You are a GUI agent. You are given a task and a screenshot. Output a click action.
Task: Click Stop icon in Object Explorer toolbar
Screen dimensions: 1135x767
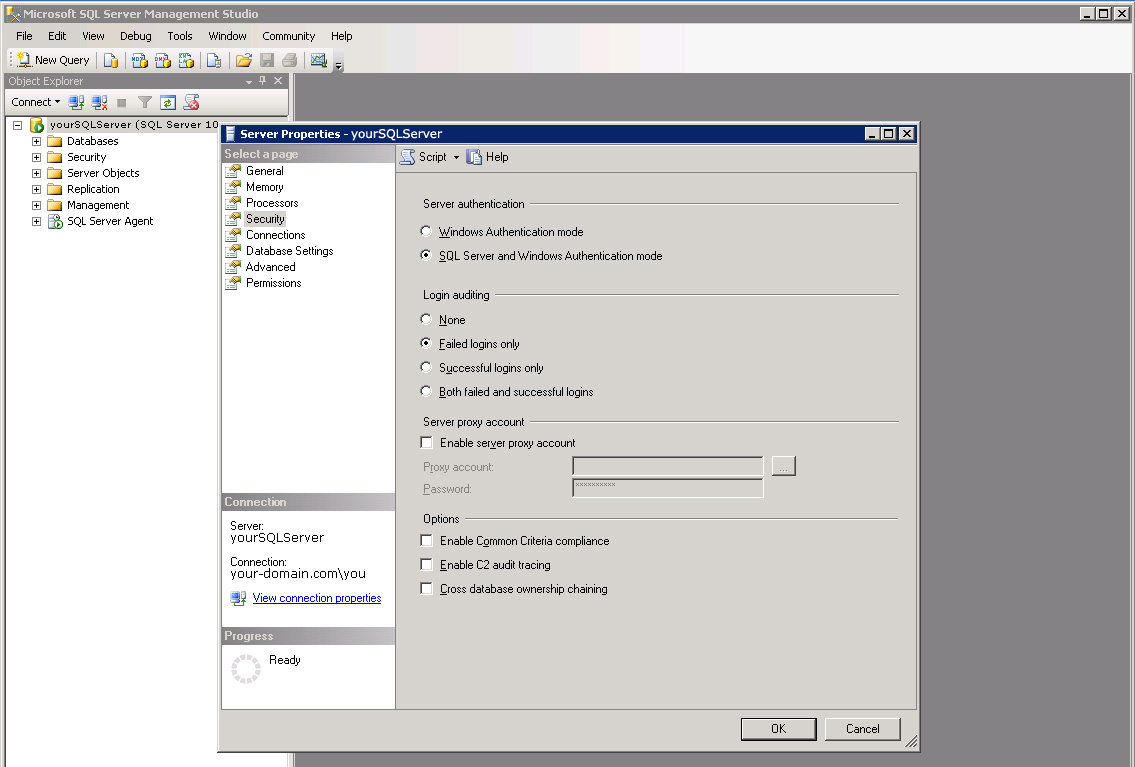click(x=122, y=103)
